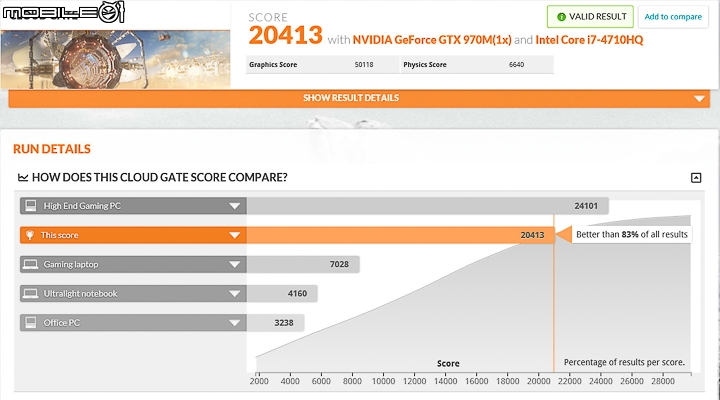Select the Office PC label

pos(62,323)
